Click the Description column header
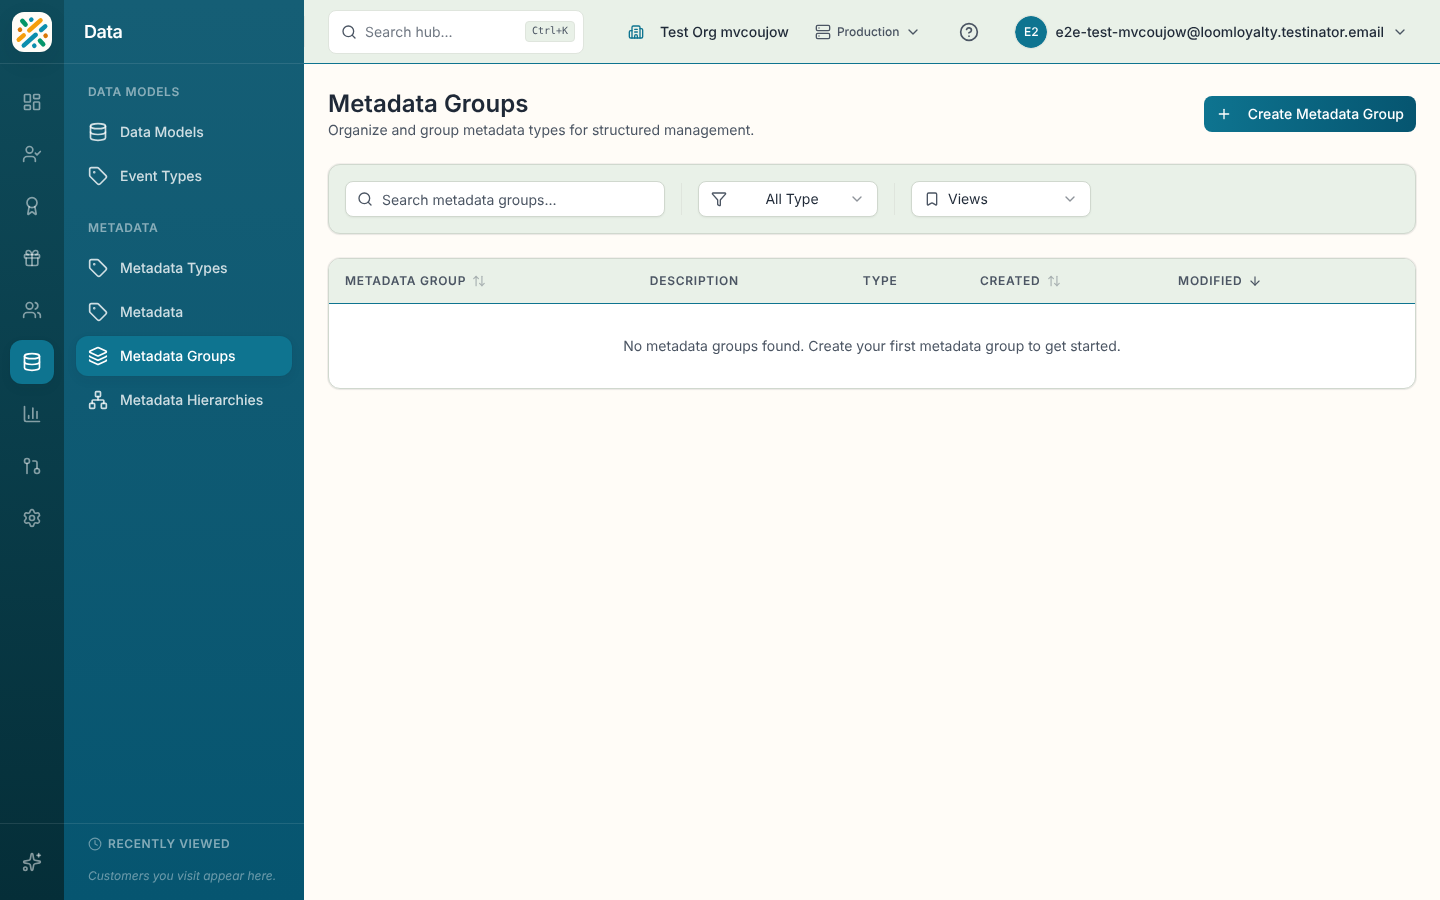Viewport: 1440px width, 900px height. click(694, 281)
